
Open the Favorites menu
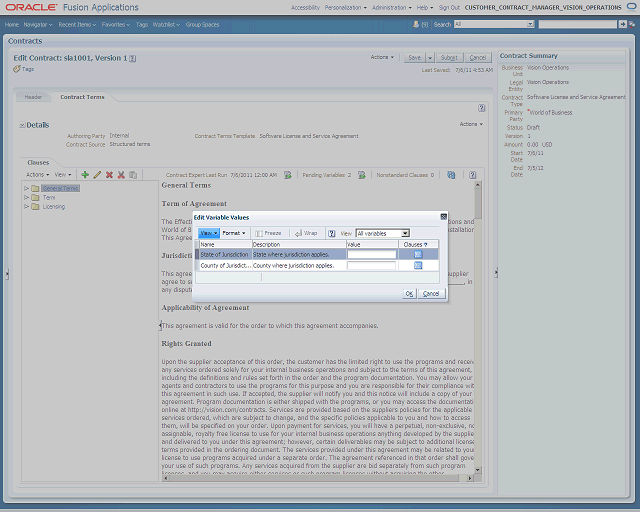click(x=116, y=24)
